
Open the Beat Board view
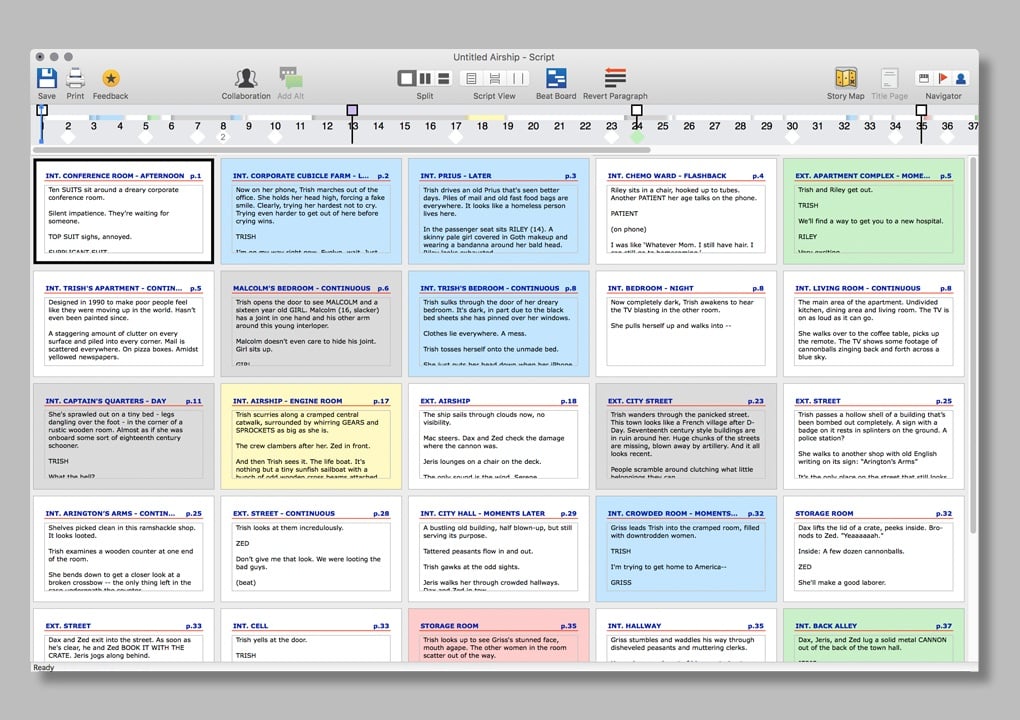(556, 78)
